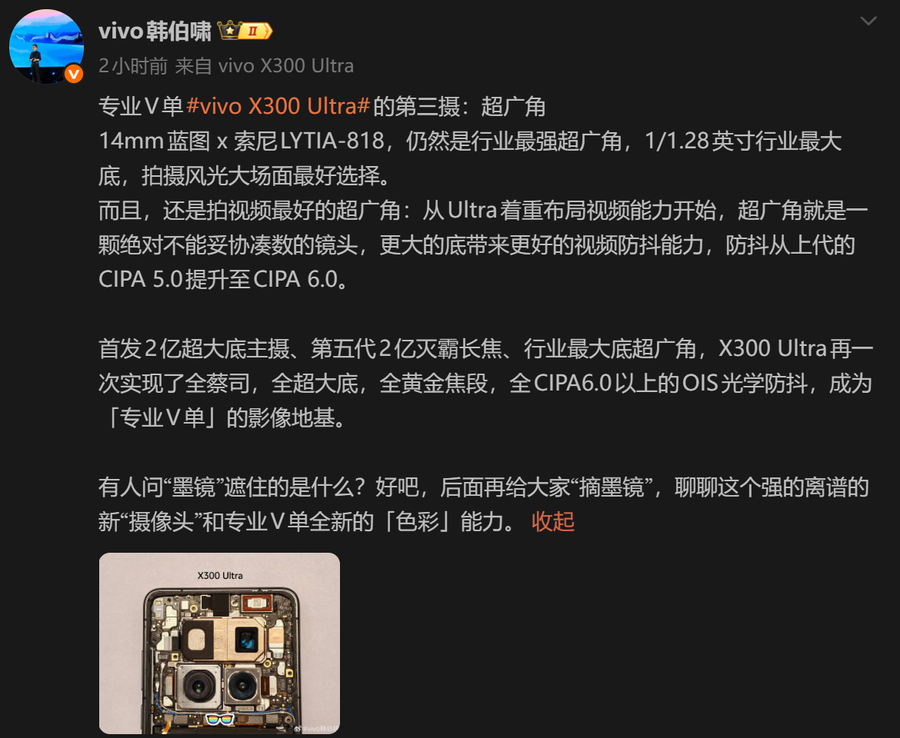Open the X300 Ultra teardown photo thumbnail
900x738 pixels.
(219, 643)
